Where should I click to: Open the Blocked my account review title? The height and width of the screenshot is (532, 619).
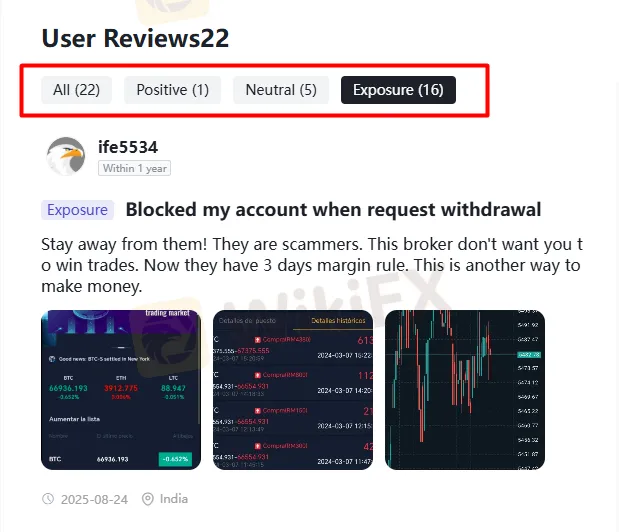[x=333, y=210]
